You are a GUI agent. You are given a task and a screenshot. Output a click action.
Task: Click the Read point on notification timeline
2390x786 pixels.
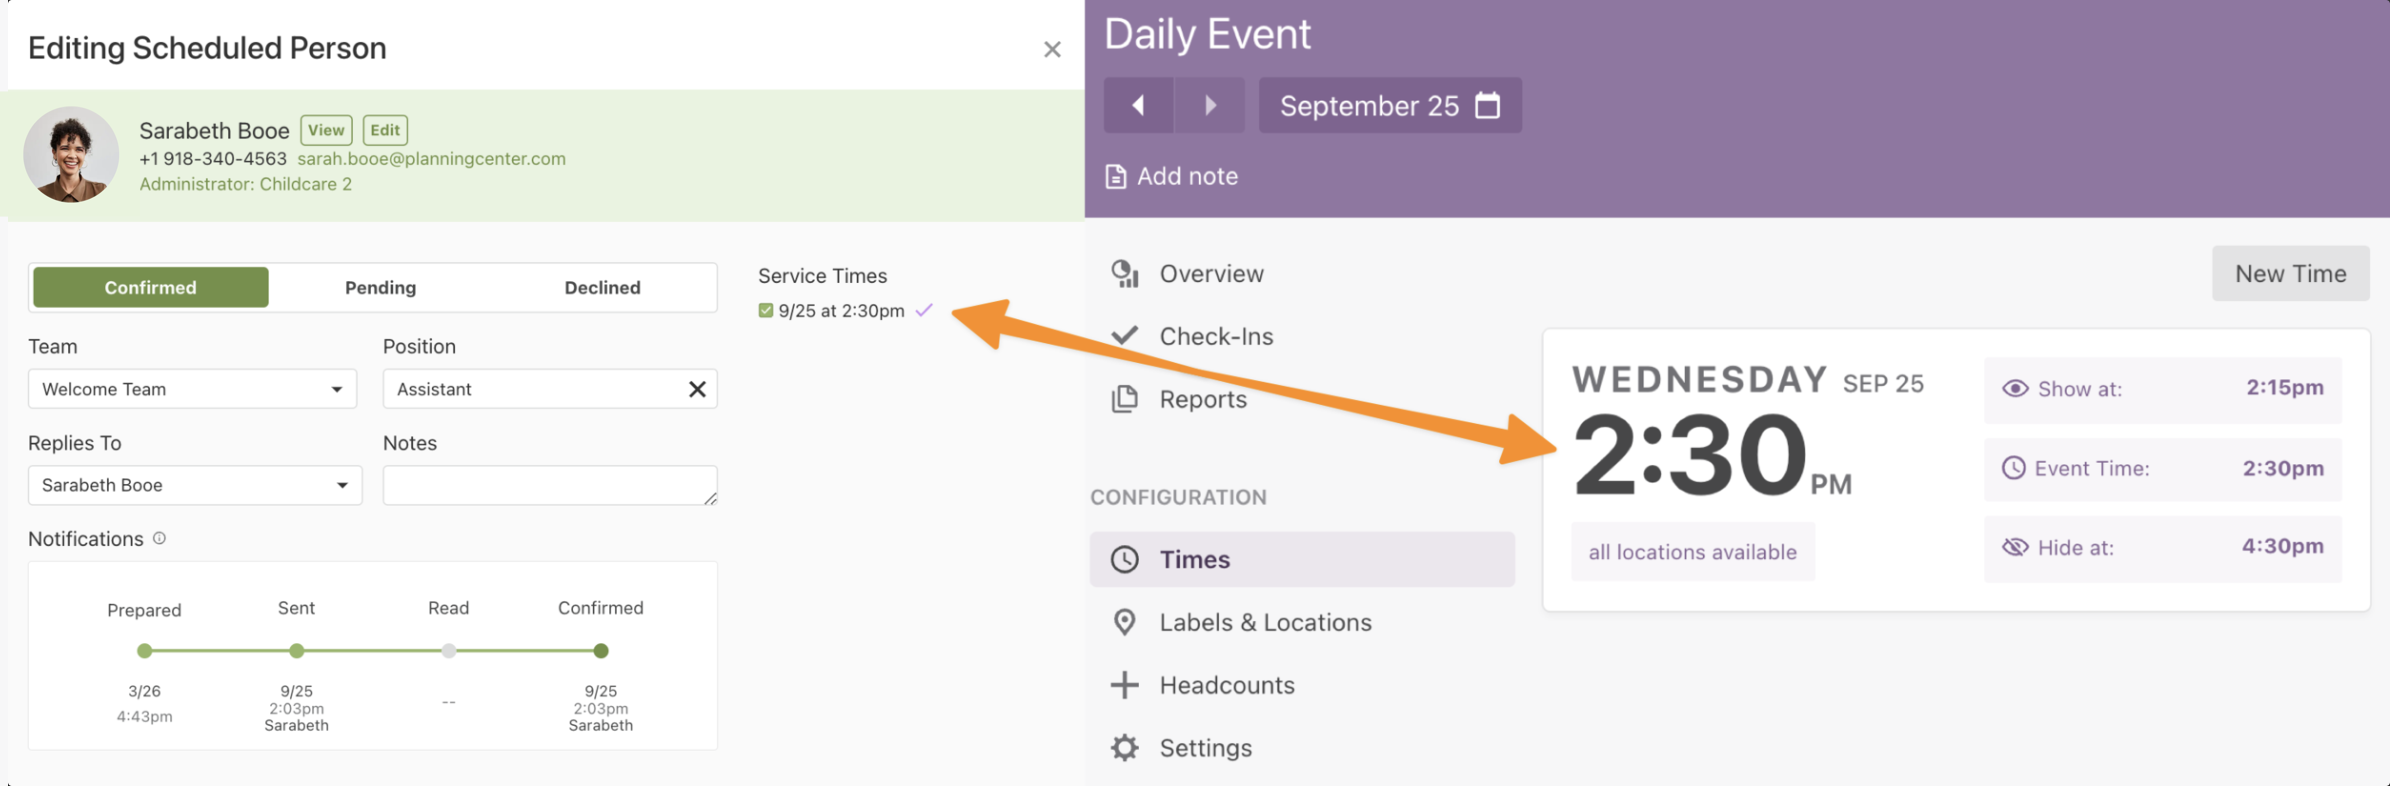click(449, 651)
